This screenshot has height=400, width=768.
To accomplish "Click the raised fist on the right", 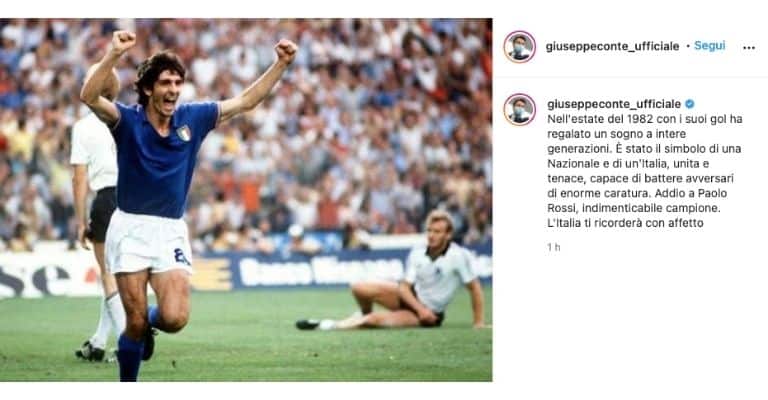I will (x=286, y=50).
